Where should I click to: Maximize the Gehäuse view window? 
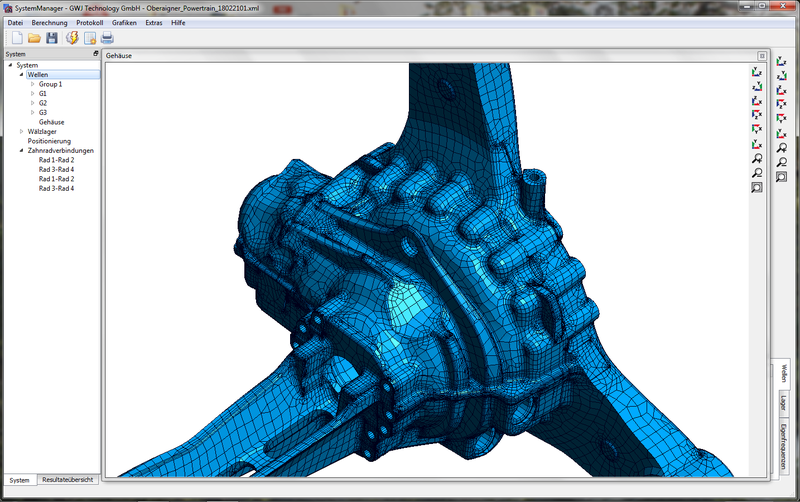coord(761,56)
